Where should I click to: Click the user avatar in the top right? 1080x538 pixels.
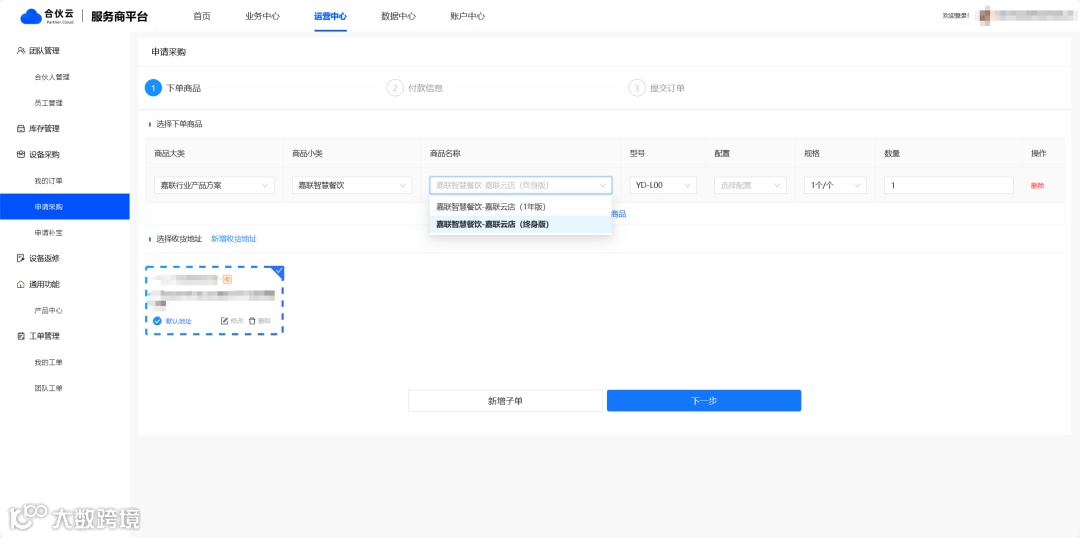click(x=984, y=14)
